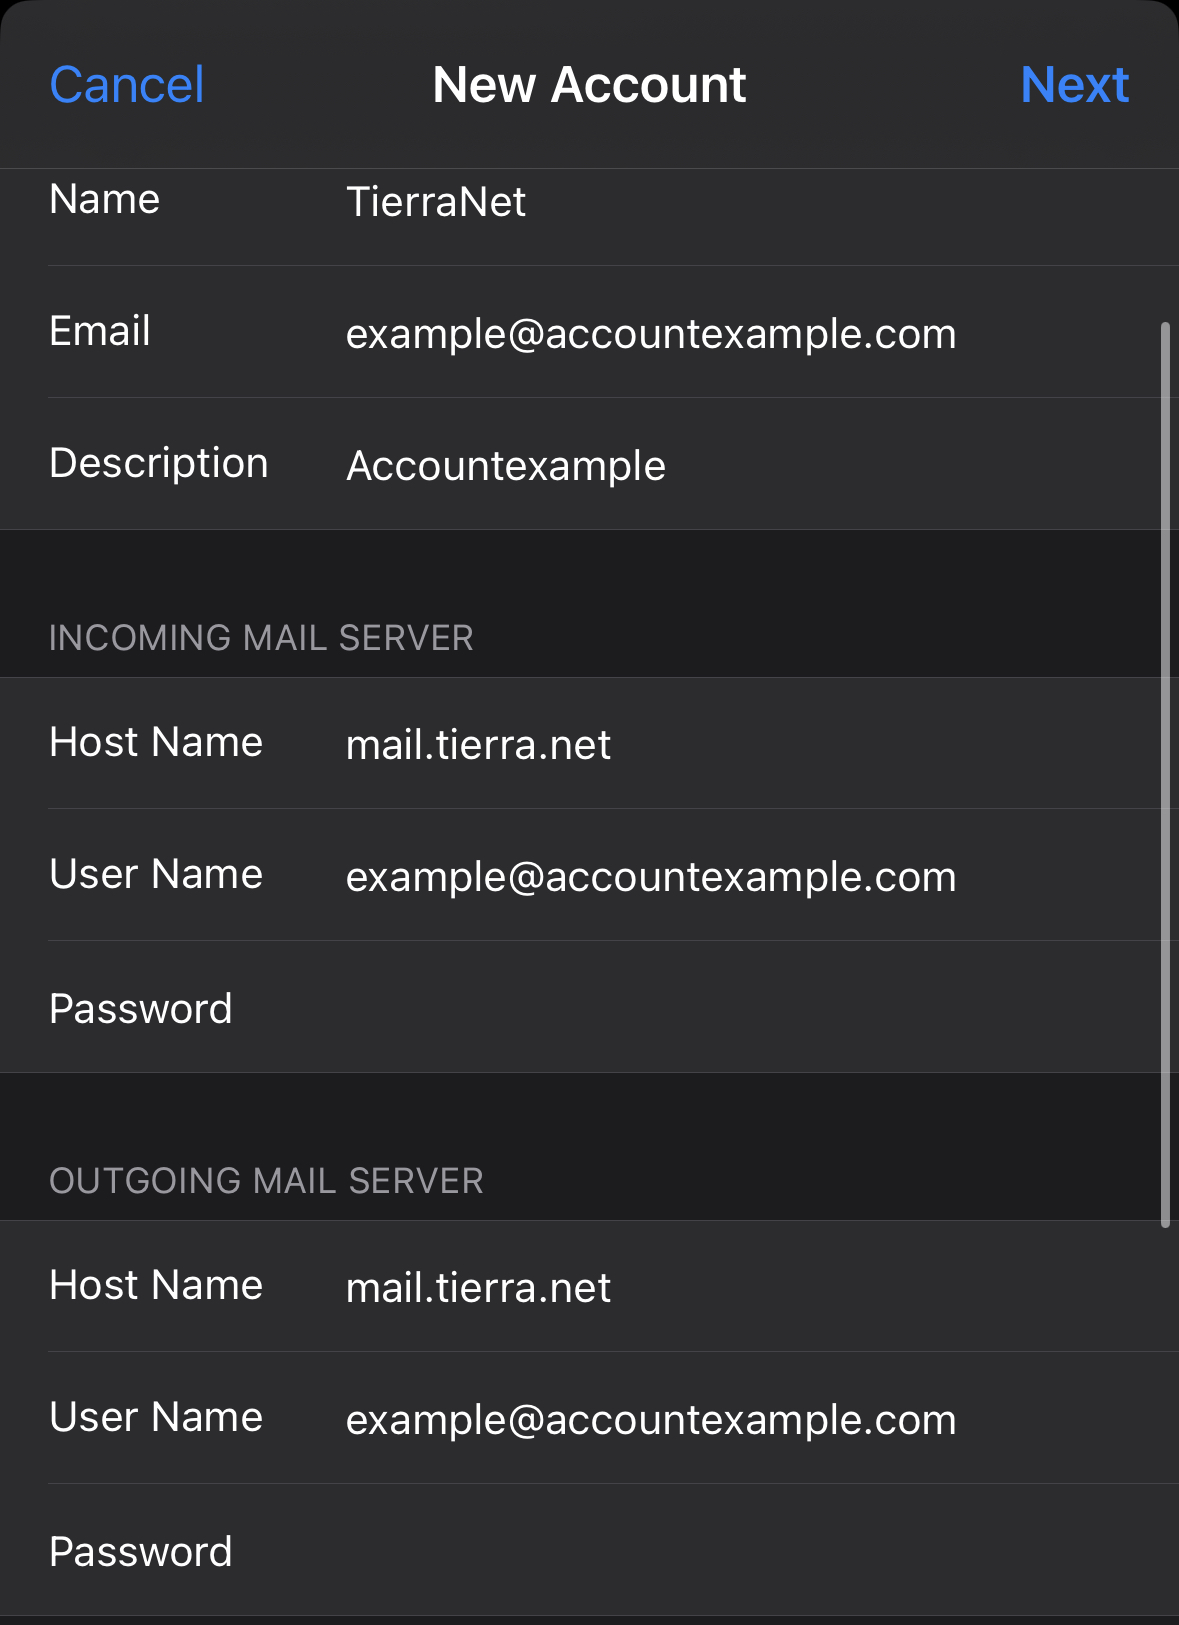1179x1625 pixels.
Task: Tap the Email row label
Action: (x=100, y=332)
